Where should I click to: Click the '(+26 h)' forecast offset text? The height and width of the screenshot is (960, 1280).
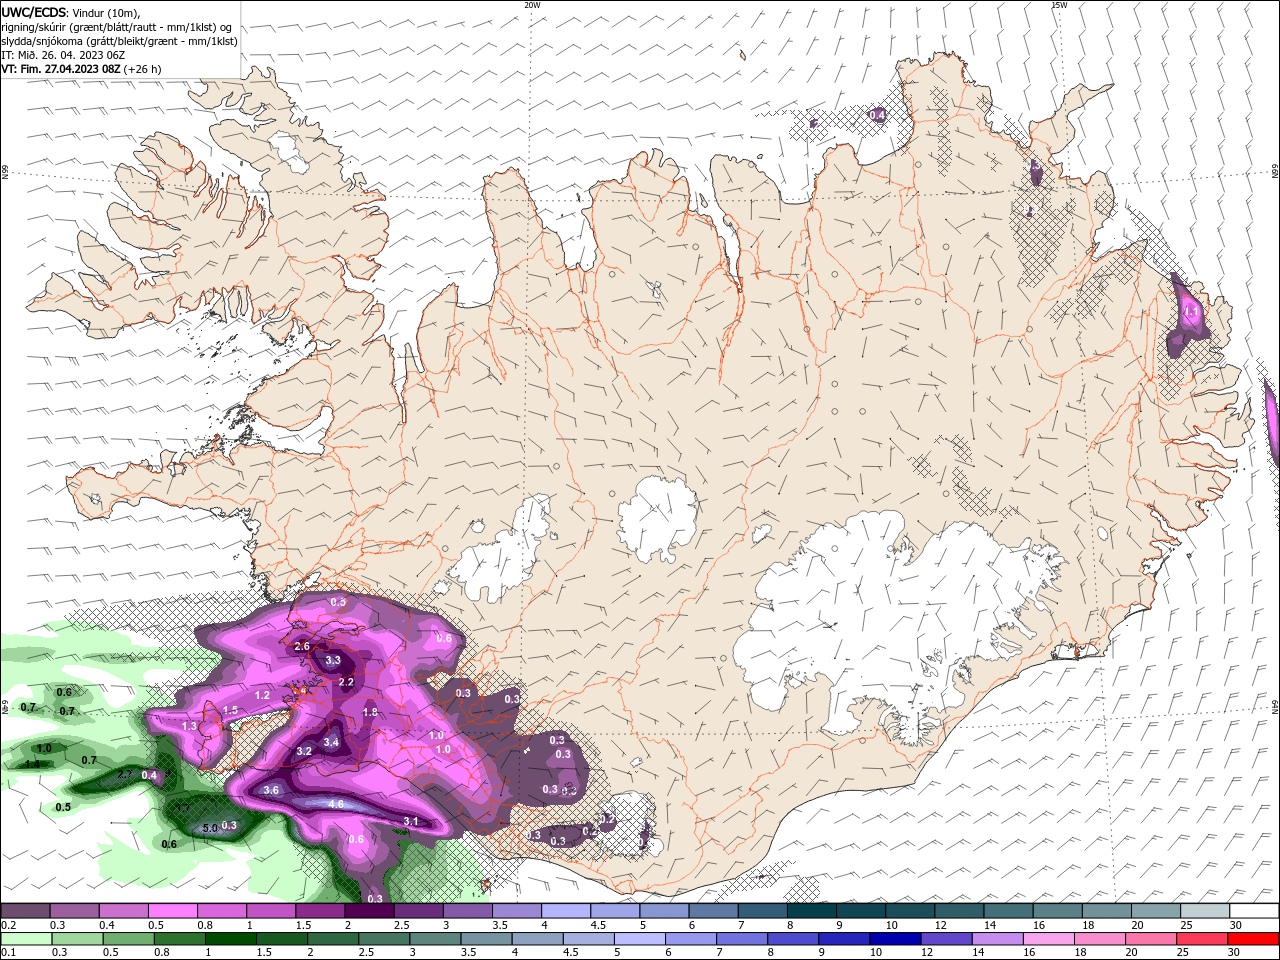143,69
